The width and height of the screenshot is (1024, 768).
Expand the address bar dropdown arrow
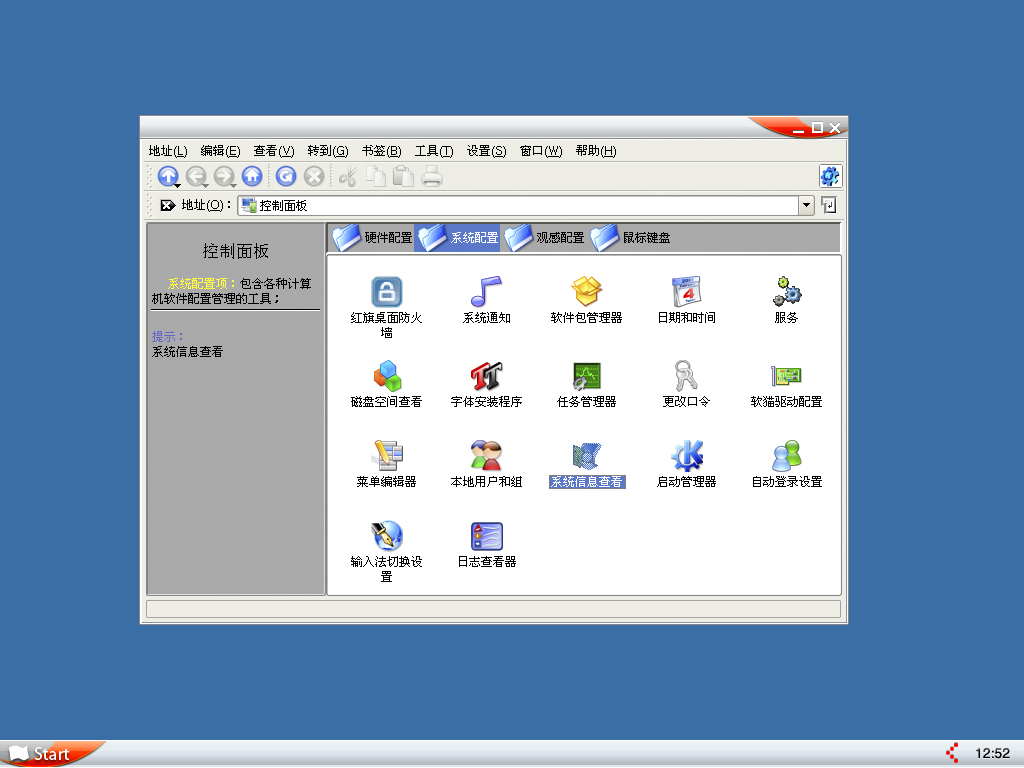coord(807,206)
